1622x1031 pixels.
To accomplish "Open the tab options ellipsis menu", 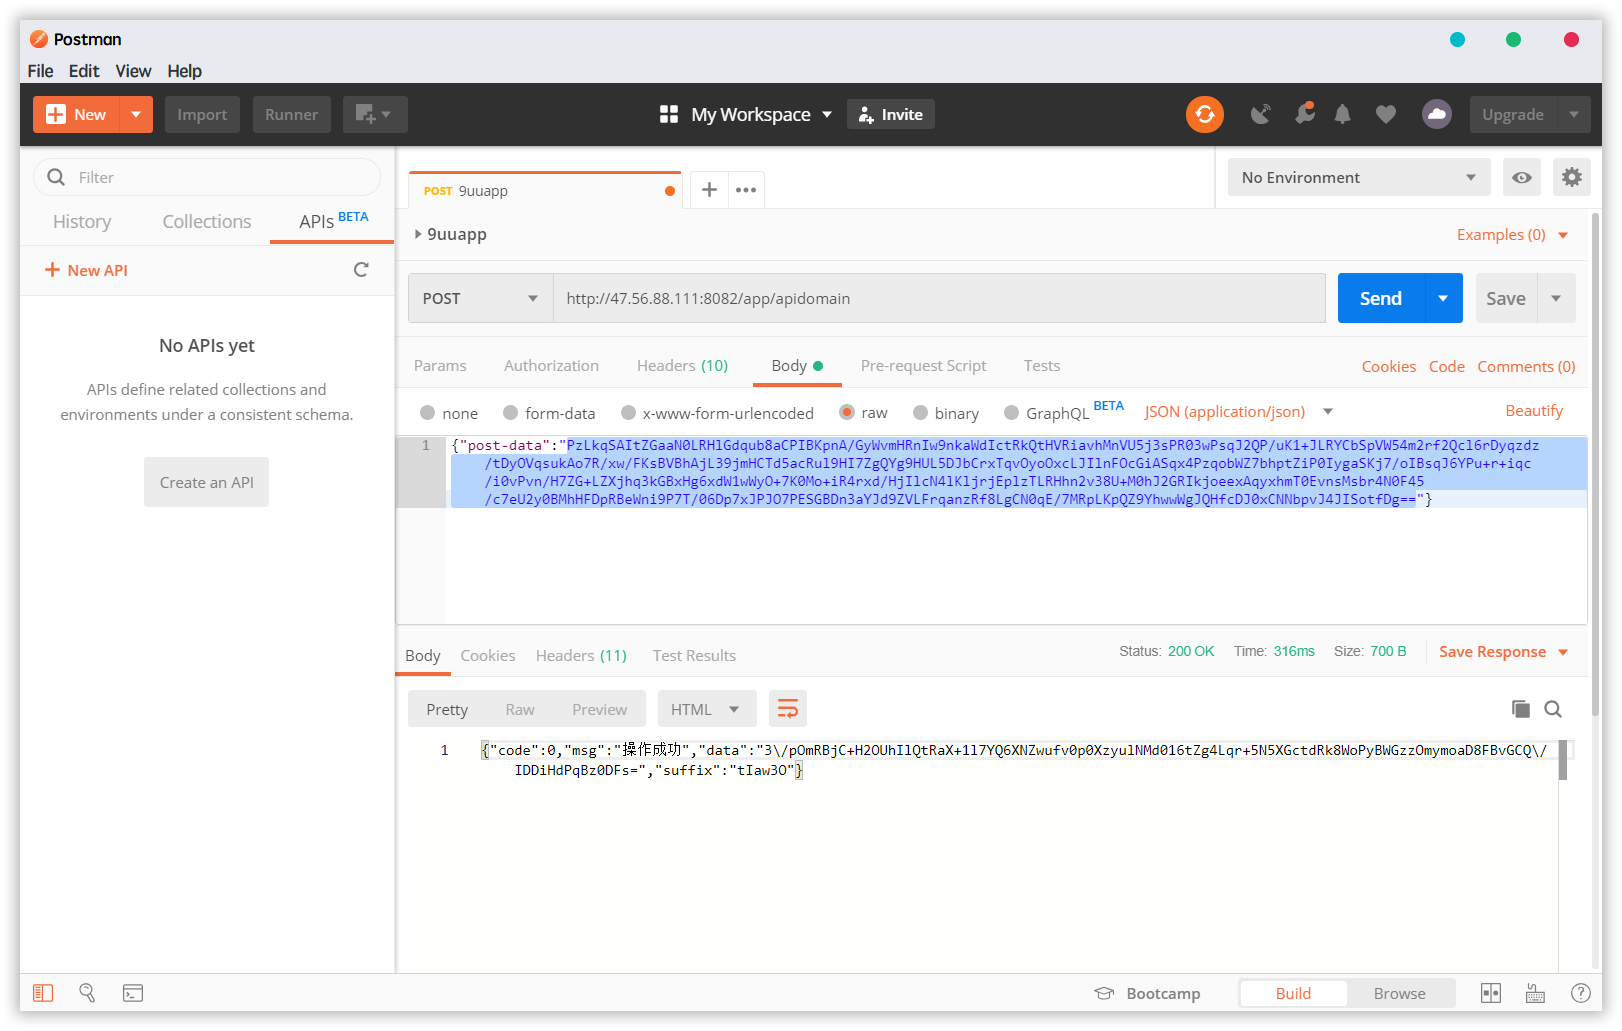I will click(746, 190).
